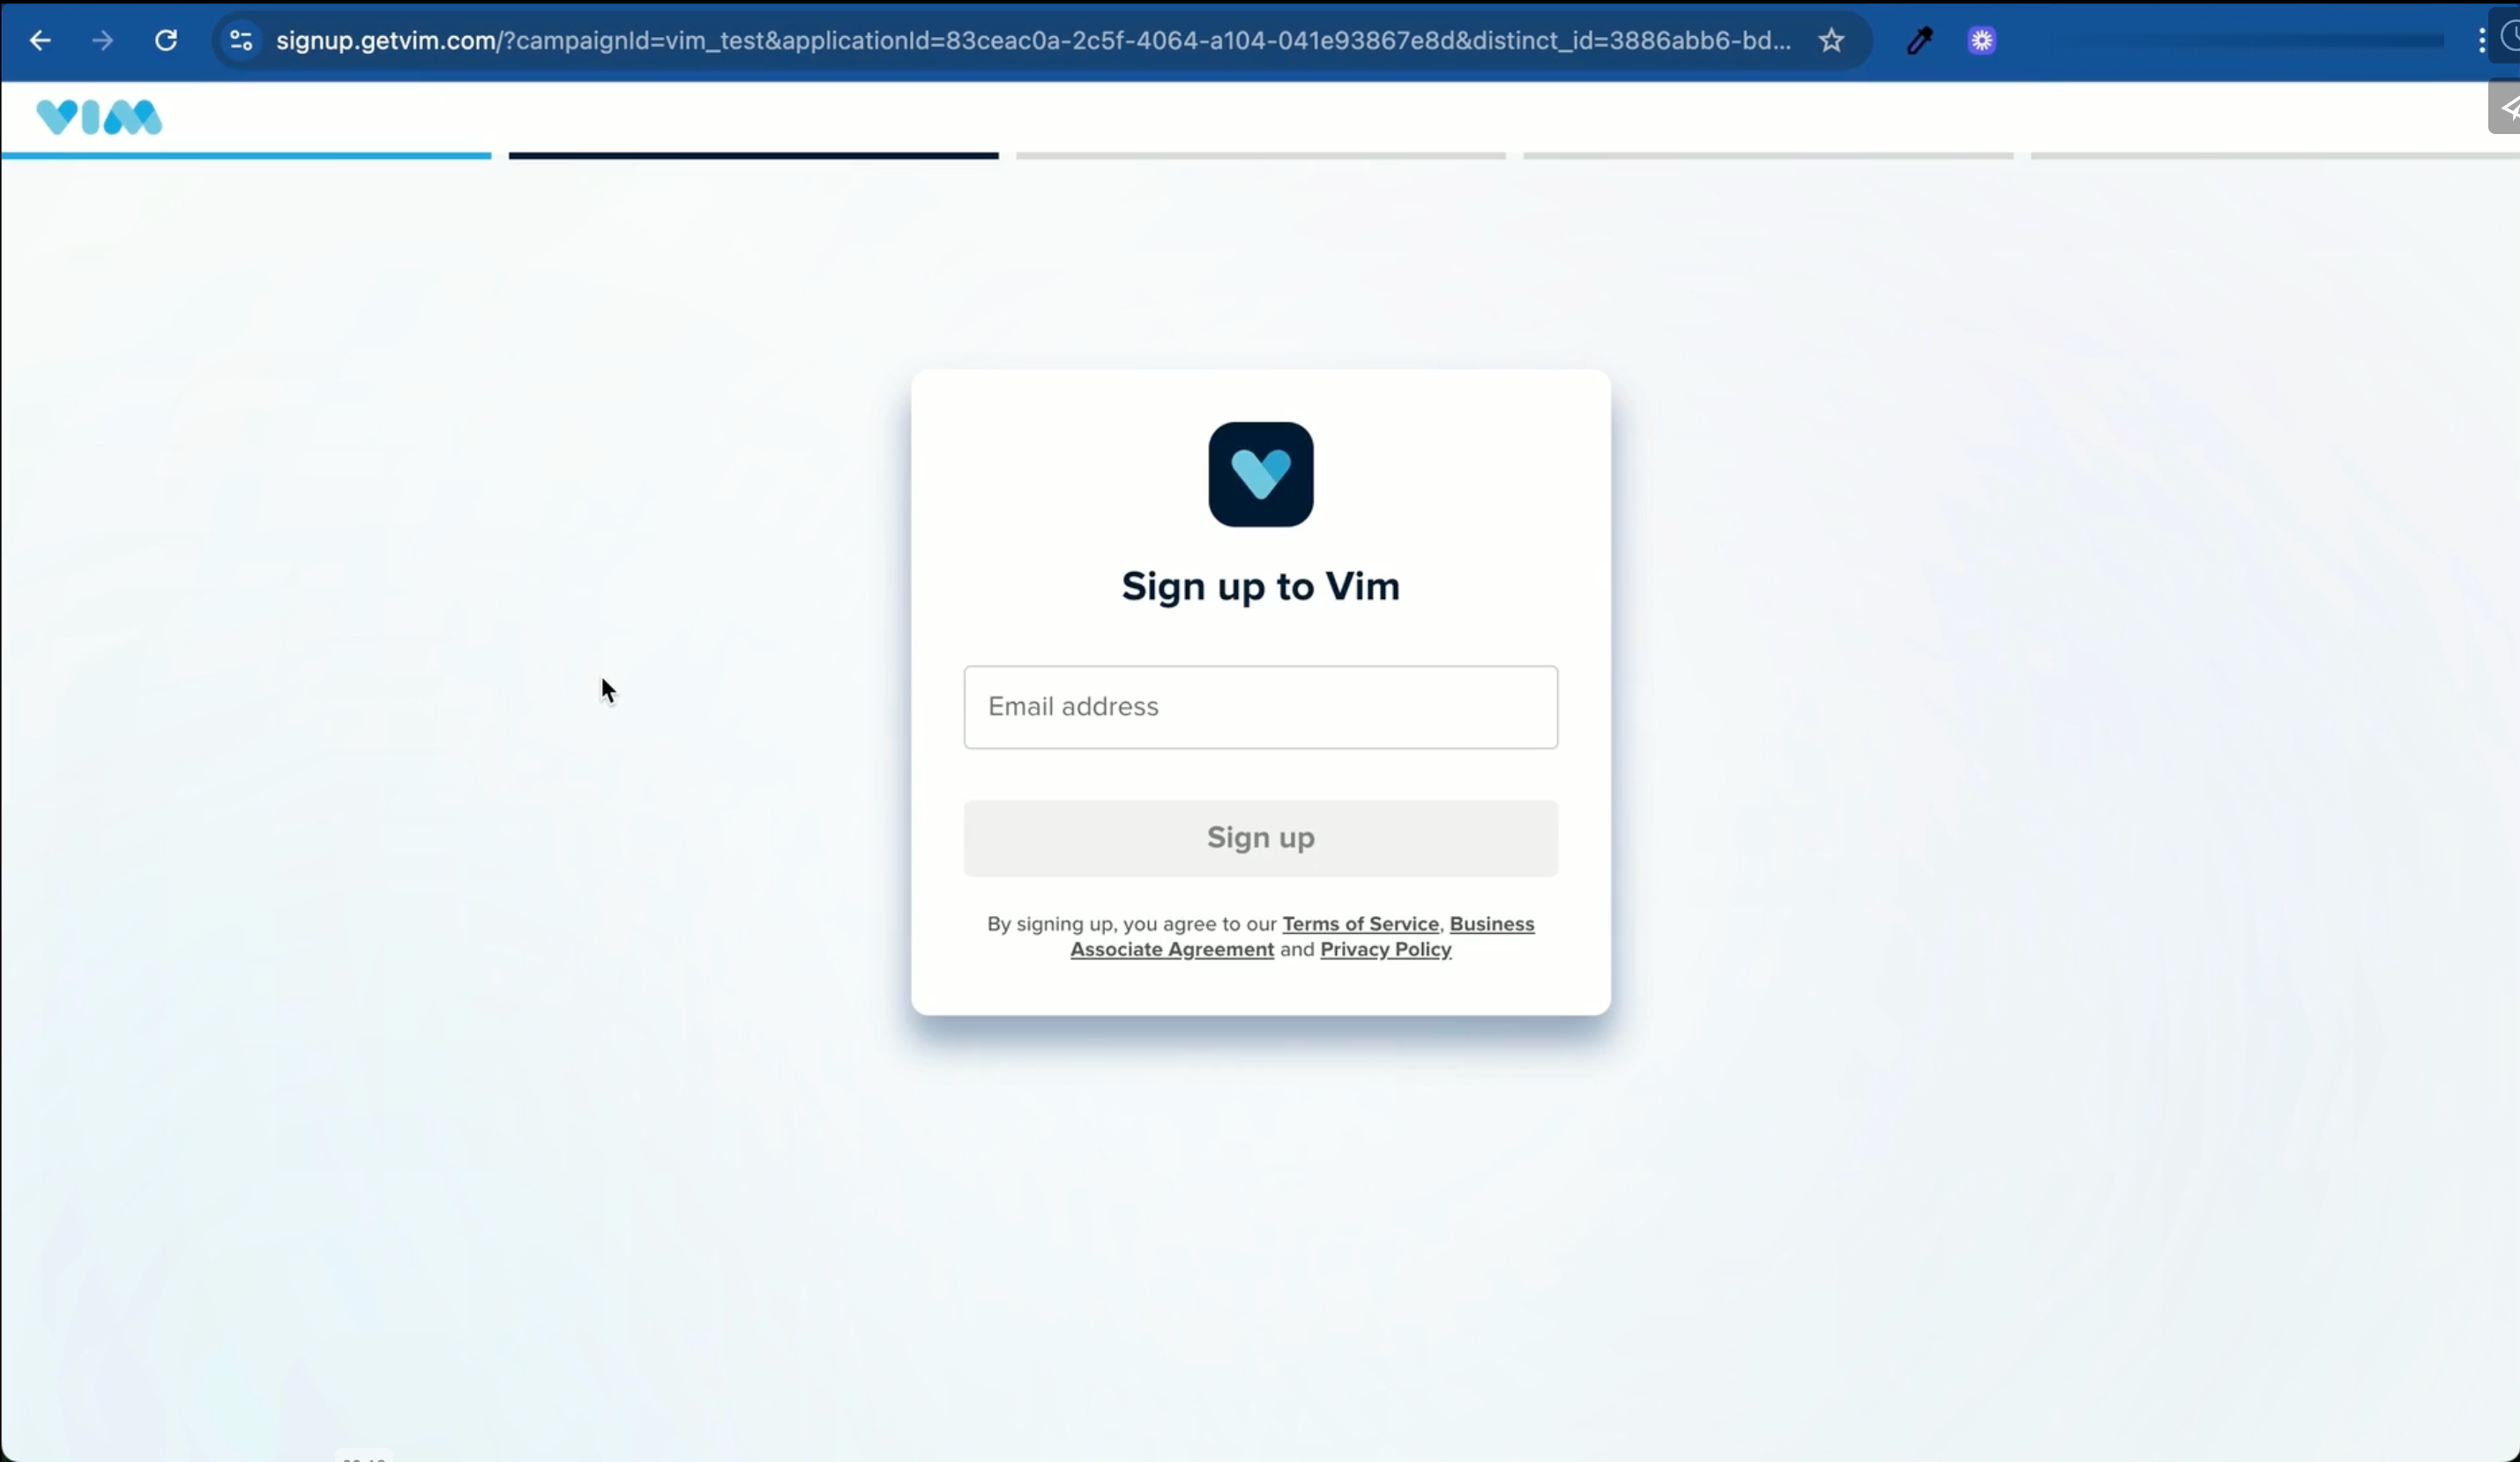The image size is (2520, 1462).
Task: Click the gray paper plane side tab
Action: click(x=2506, y=107)
